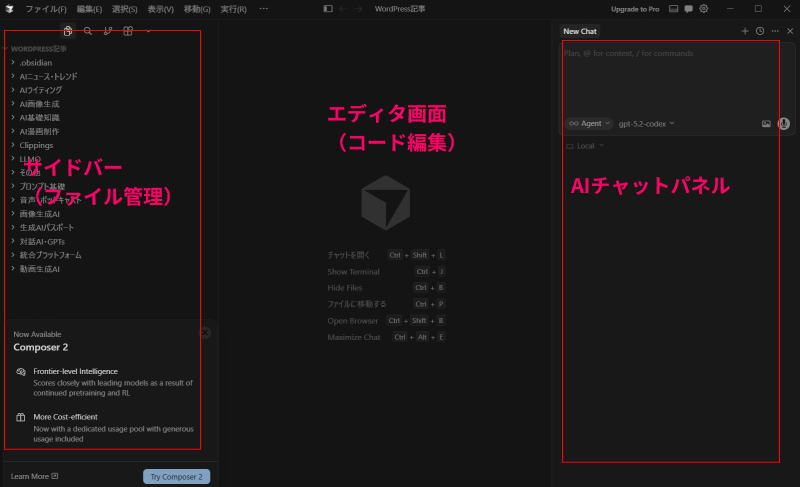Open Cursor settings gear icon
Viewport: 800px width, 487px height.
(x=704, y=9)
